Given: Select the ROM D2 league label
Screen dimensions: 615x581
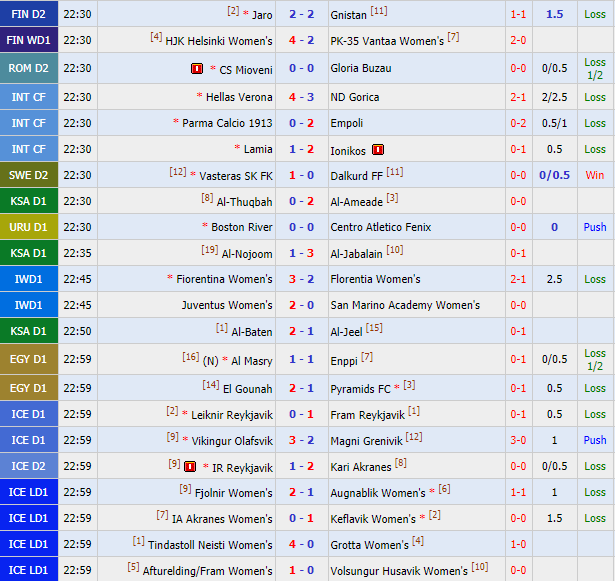Looking at the screenshot, I should click(29, 68).
